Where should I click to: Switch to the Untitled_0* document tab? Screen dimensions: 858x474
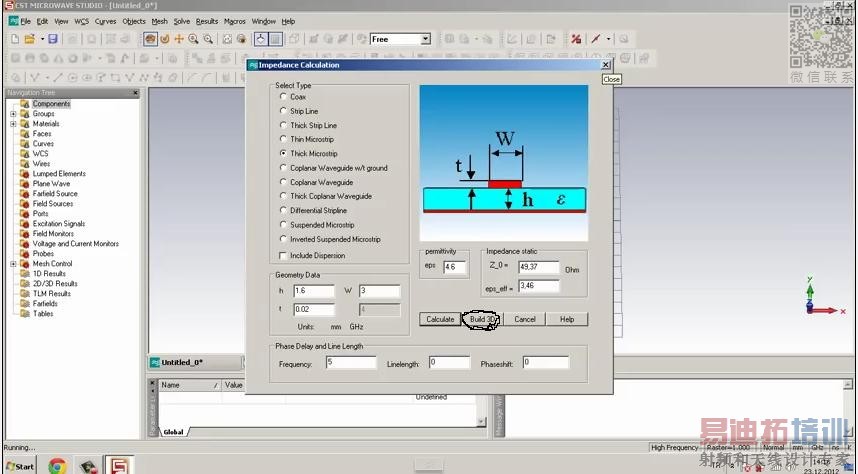coord(195,362)
